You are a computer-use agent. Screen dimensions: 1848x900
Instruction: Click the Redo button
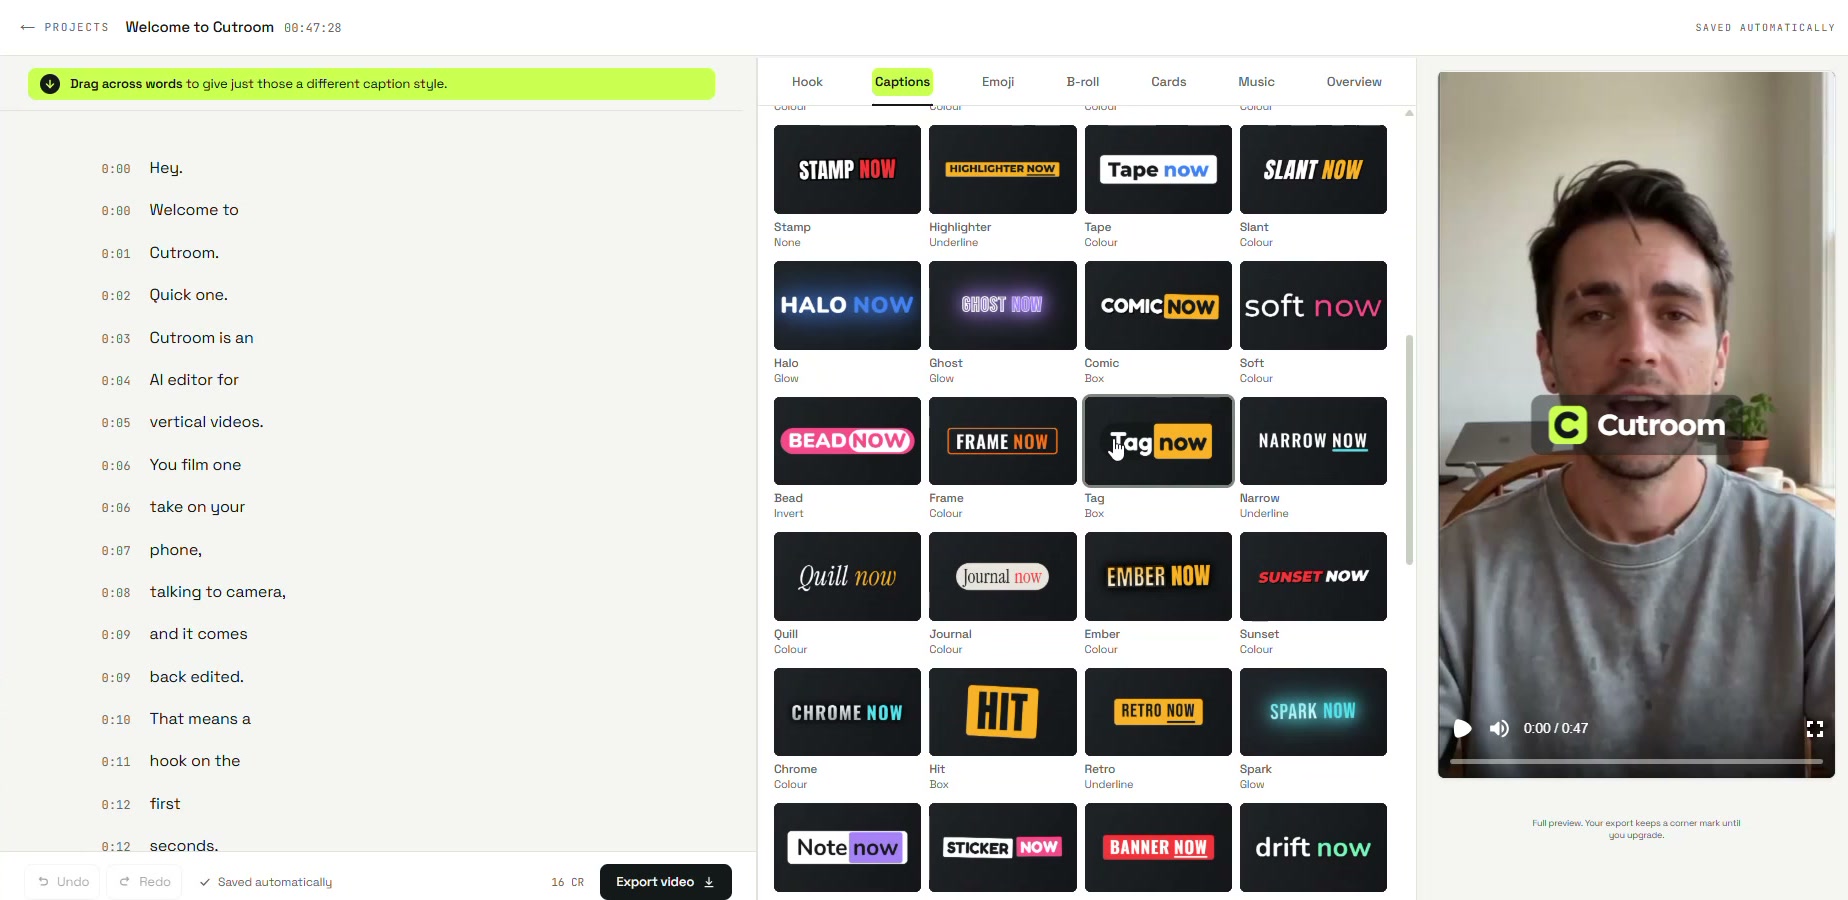click(145, 882)
